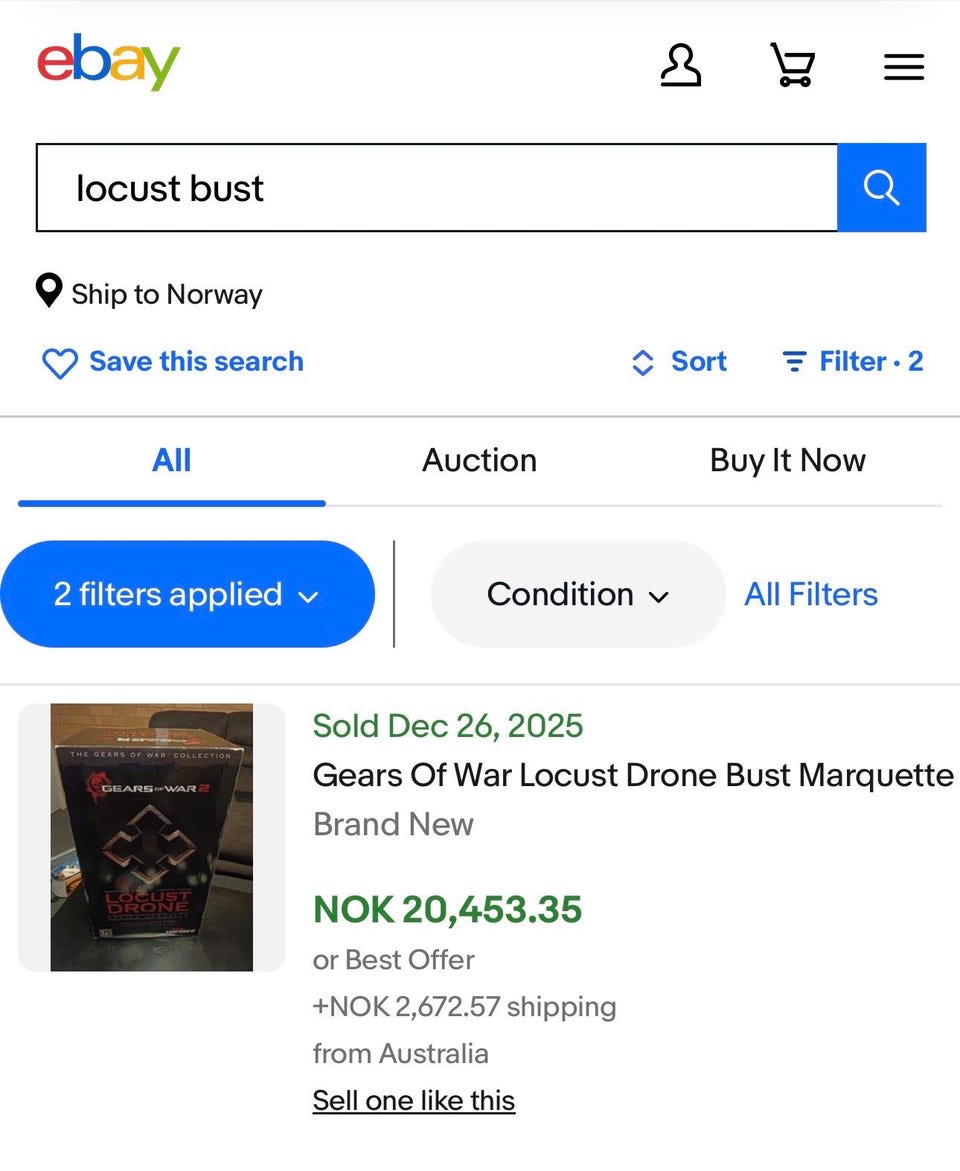Switch to the Buy It Now tab

tap(787, 460)
